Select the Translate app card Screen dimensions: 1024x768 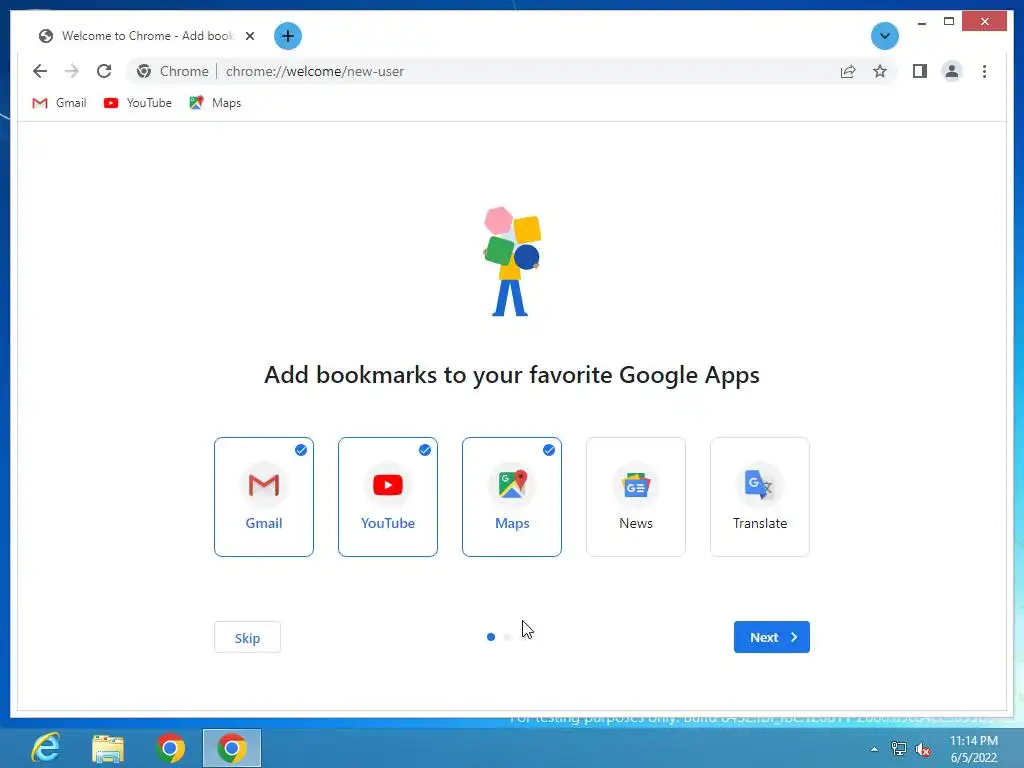[760, 497]
